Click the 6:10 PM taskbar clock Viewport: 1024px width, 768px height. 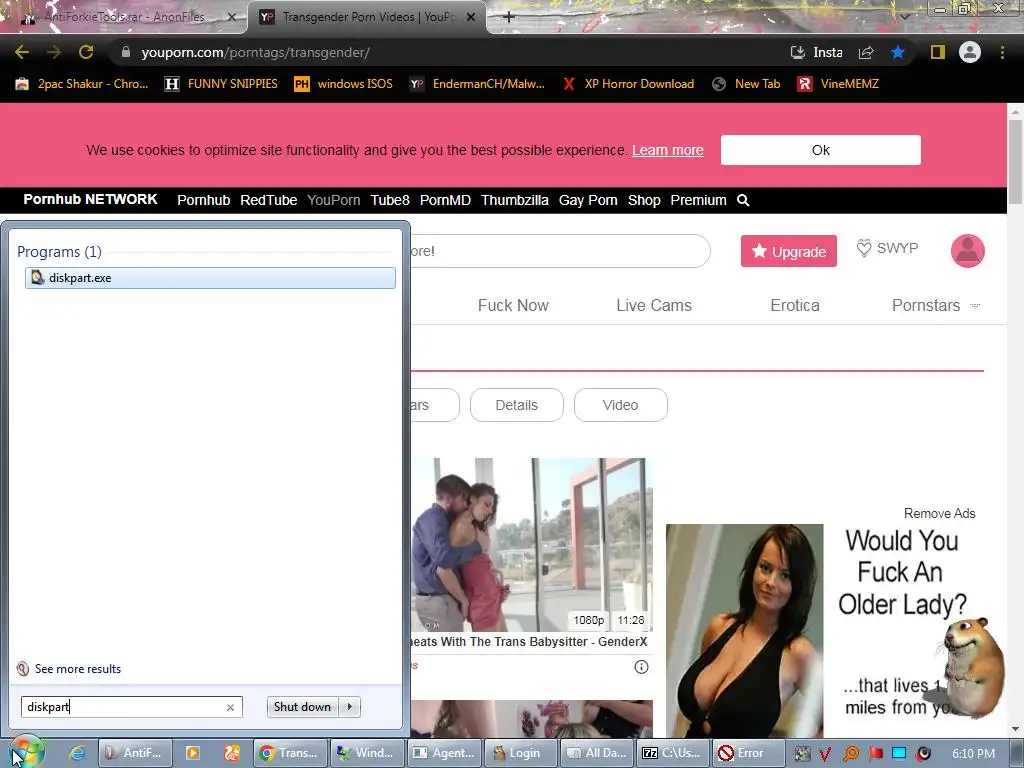click(x=973, y=754)
